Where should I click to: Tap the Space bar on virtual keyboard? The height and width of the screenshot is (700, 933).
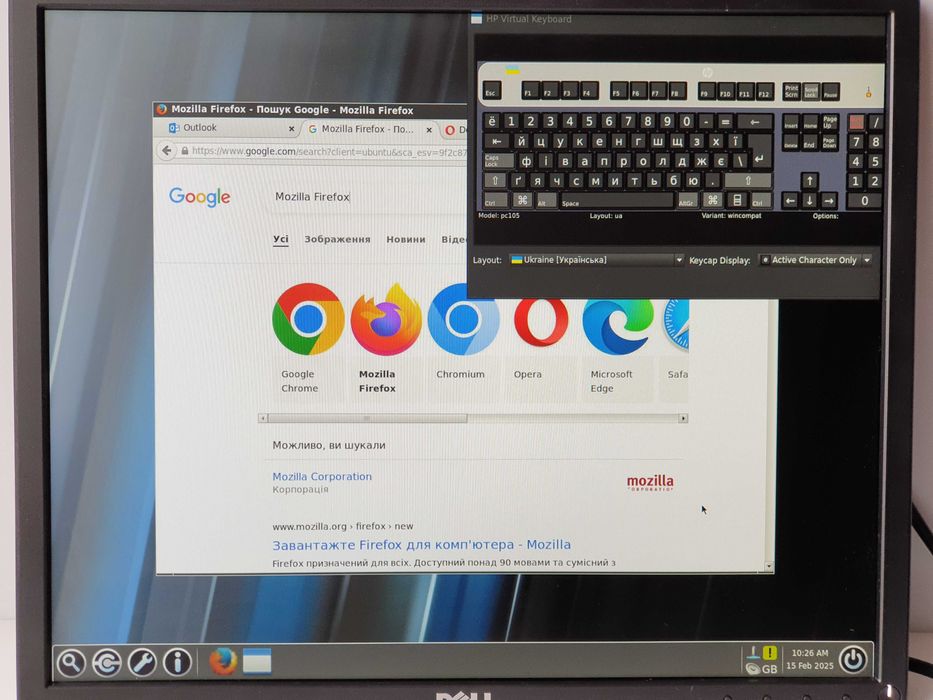(616, 201)
